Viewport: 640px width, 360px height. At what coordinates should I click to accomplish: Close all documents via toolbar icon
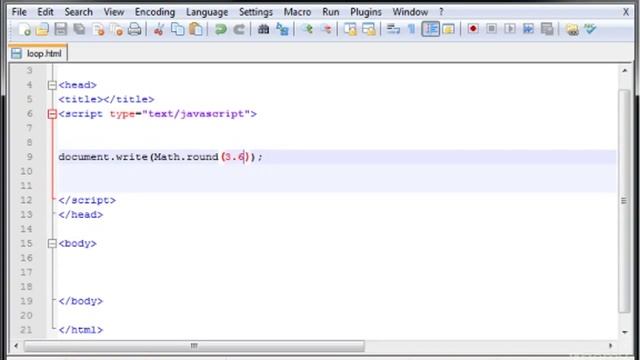116,29
